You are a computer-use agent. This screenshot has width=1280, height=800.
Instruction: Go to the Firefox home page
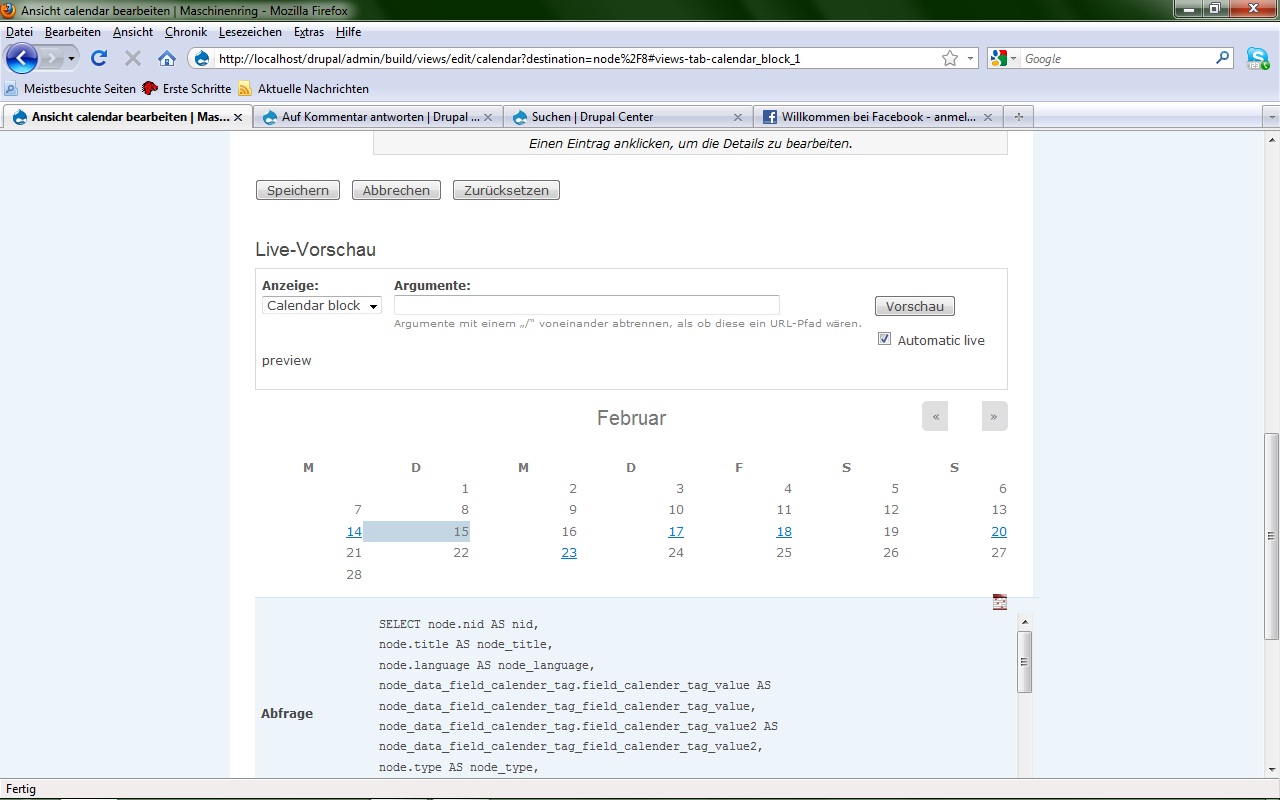[167, 58]
